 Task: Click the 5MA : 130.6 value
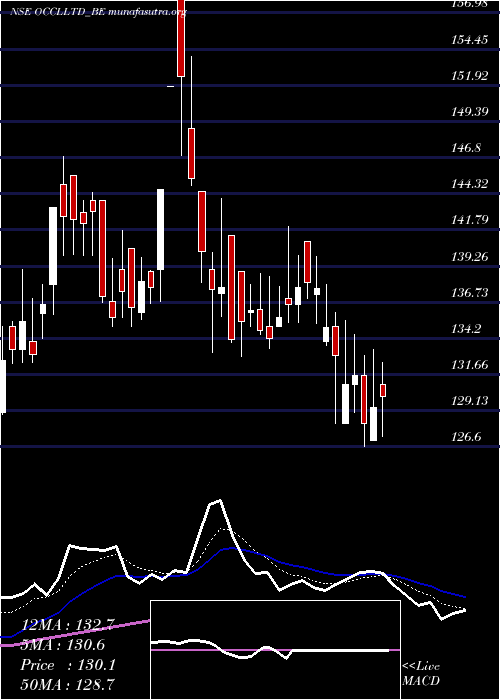click(62, 645)
